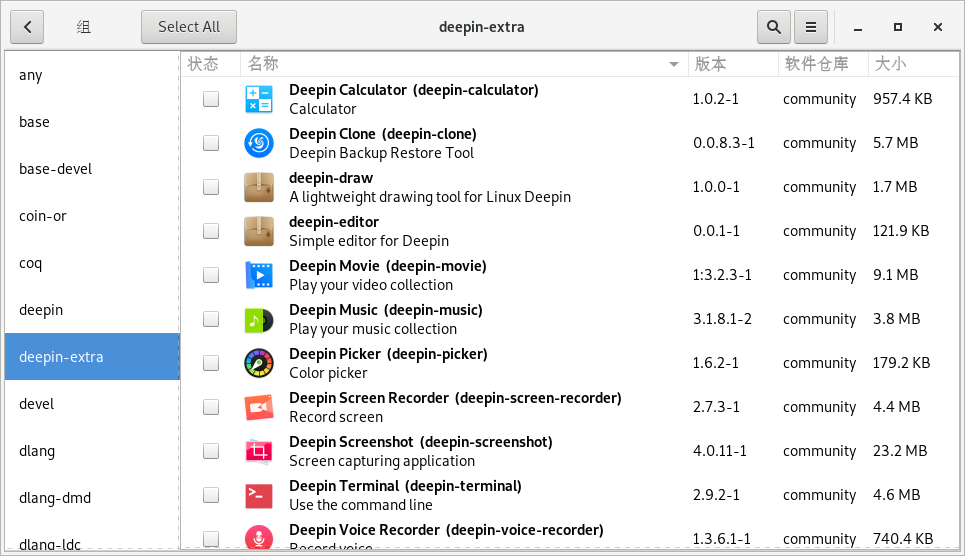Click the 'deepin-draw' package name
965x556 pixels.
[331, 178]
